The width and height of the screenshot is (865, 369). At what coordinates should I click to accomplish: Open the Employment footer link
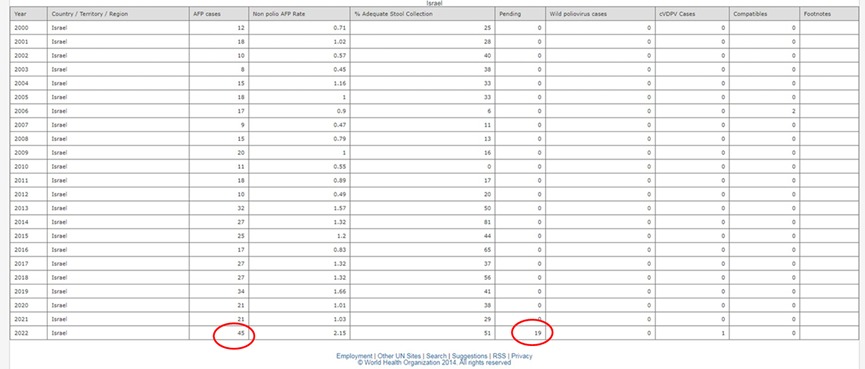[x=355, y=356]
